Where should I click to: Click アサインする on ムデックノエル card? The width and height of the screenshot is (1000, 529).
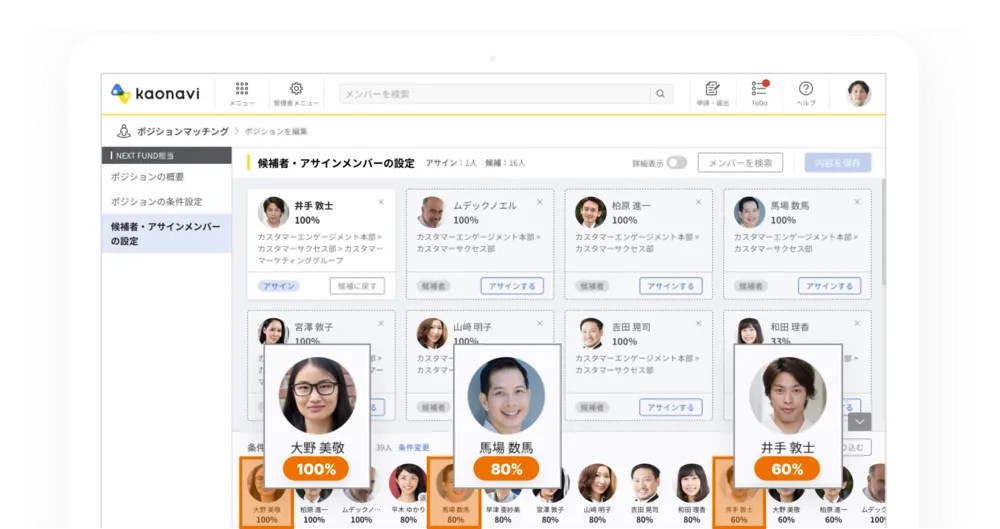click(x=512, y=286)
